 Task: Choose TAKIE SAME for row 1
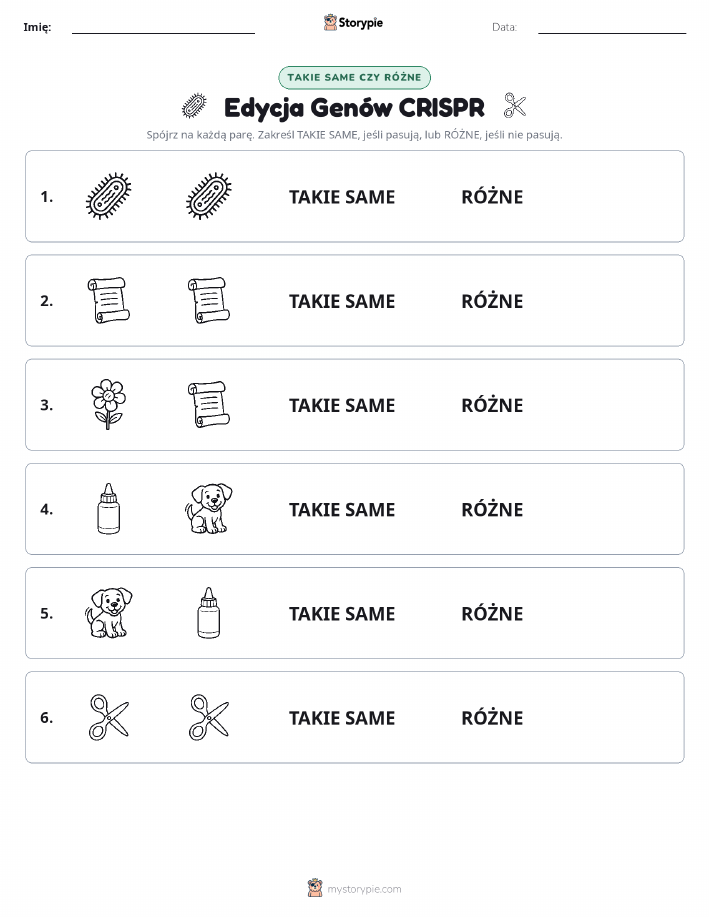(342, 197)
